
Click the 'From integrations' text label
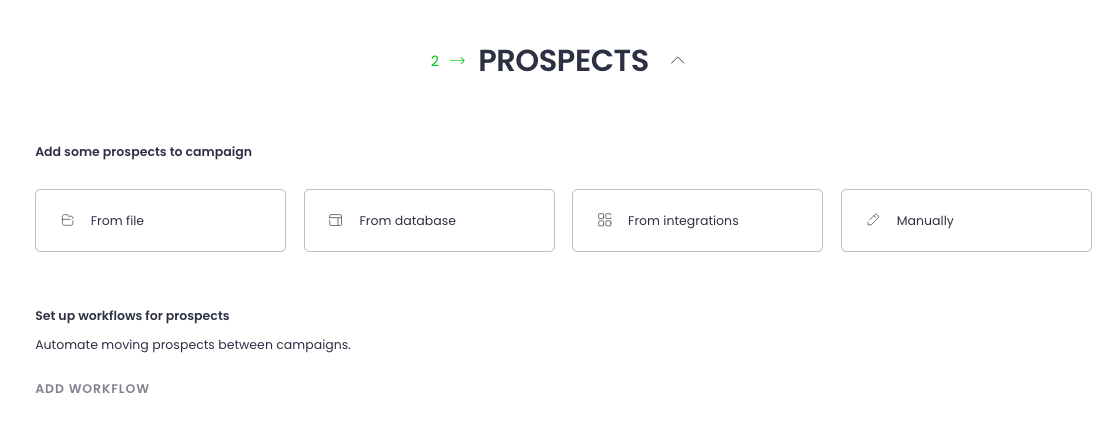683,221
